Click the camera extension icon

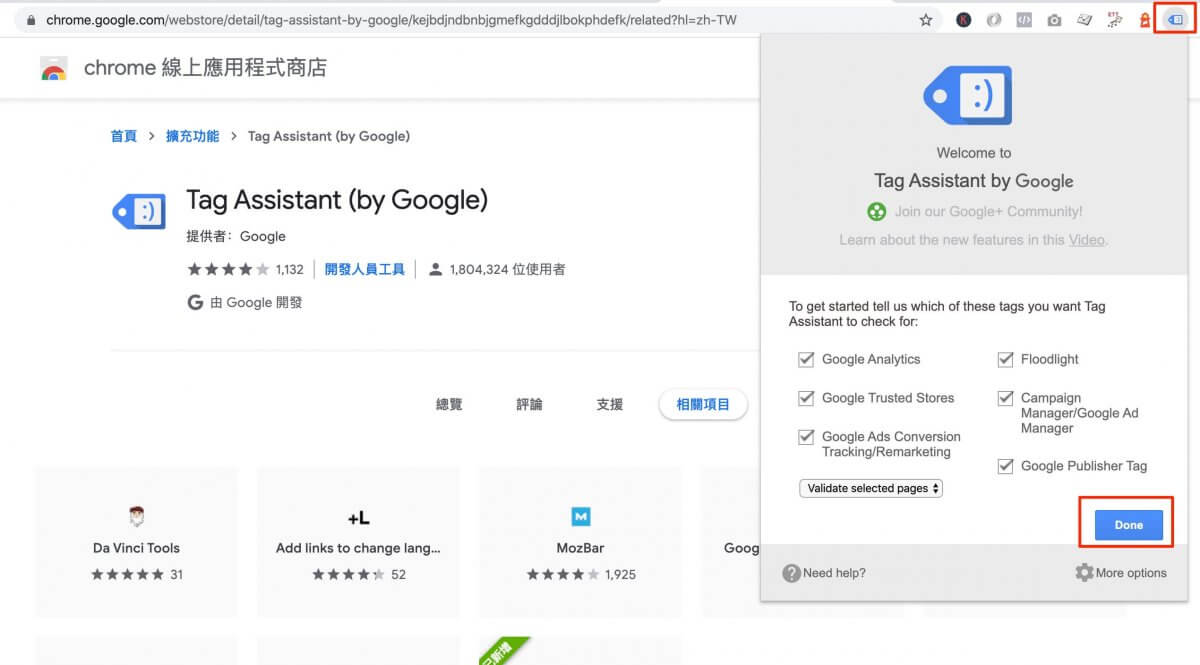[1054, 20]
